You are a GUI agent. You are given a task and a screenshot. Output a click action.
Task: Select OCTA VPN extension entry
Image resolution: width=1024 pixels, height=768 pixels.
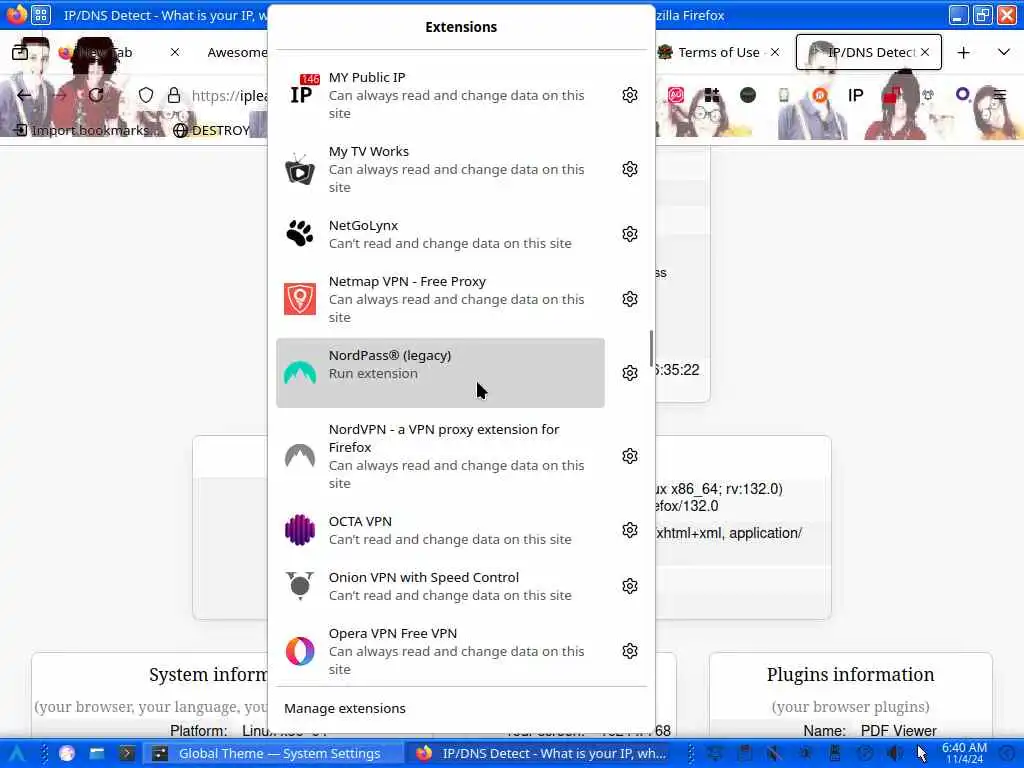[440, 530]
